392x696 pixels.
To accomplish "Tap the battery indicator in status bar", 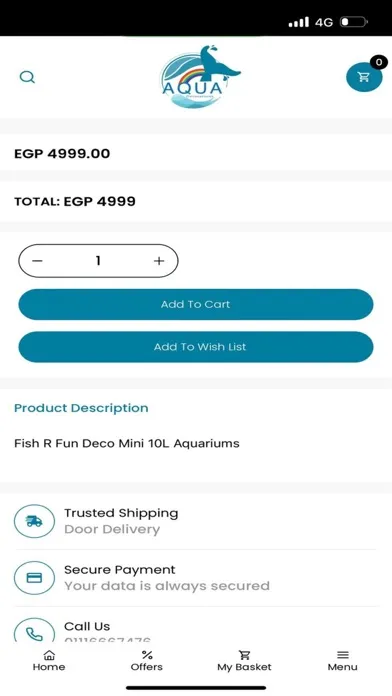I will click(x=353, y=22).
